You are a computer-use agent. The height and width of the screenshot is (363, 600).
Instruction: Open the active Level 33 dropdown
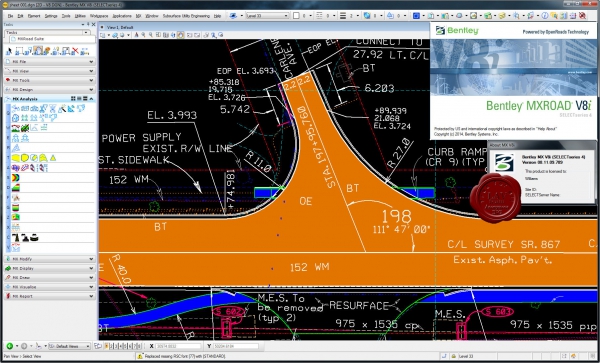tap(267, 16)
